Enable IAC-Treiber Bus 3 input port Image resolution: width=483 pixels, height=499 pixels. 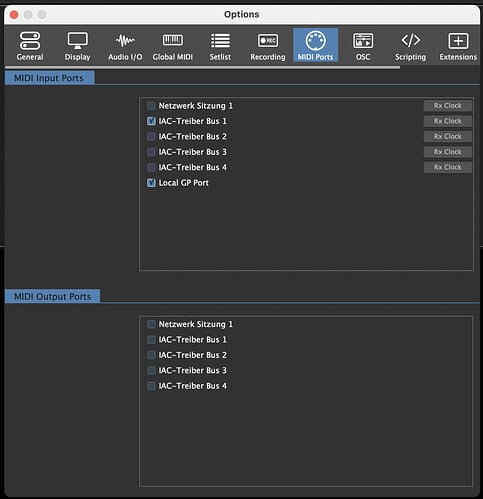click(151, 152)
